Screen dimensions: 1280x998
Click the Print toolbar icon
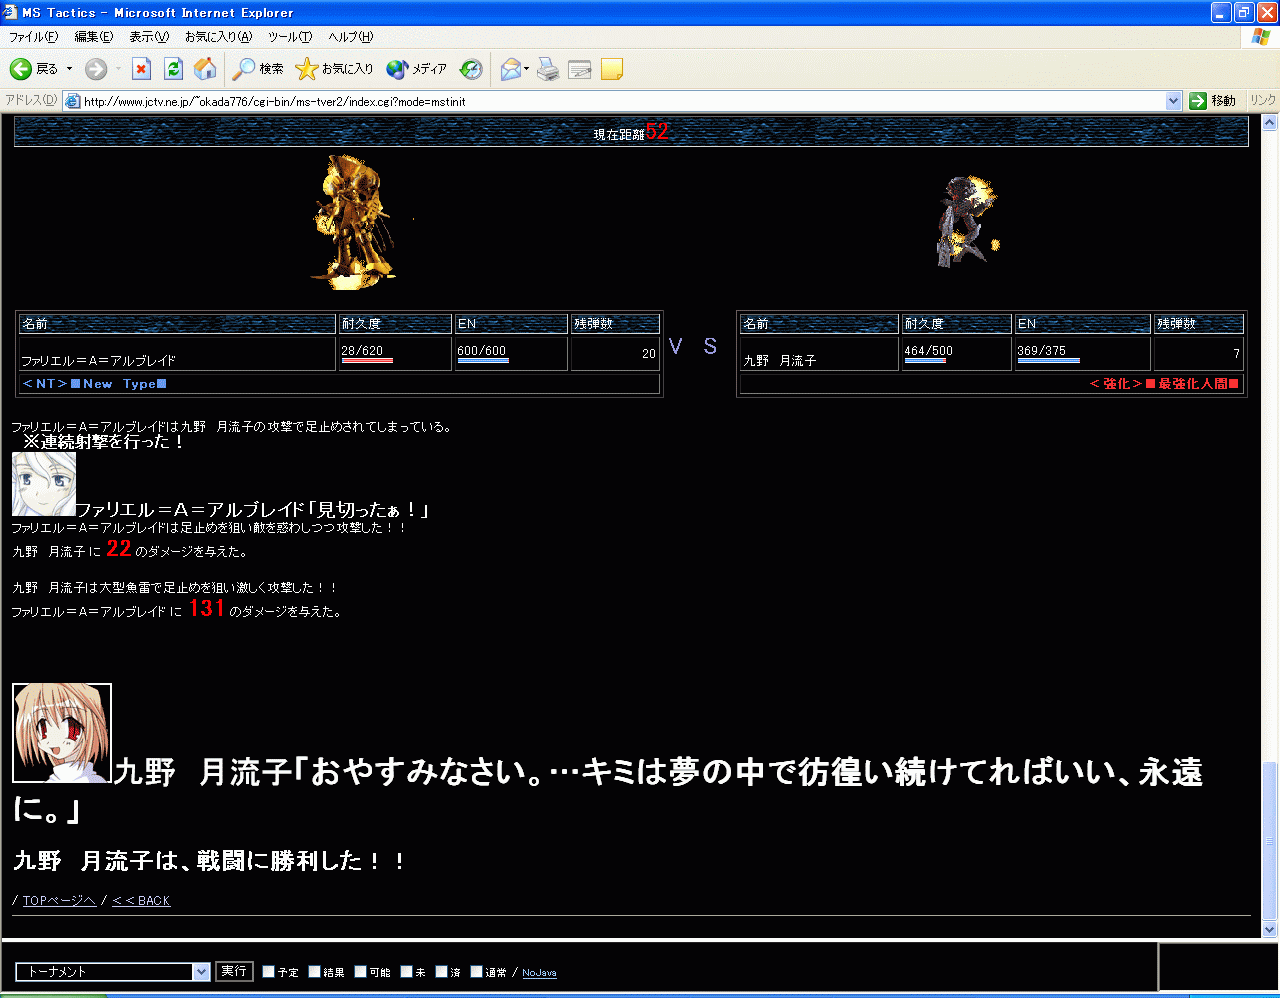tap(548, 69)
